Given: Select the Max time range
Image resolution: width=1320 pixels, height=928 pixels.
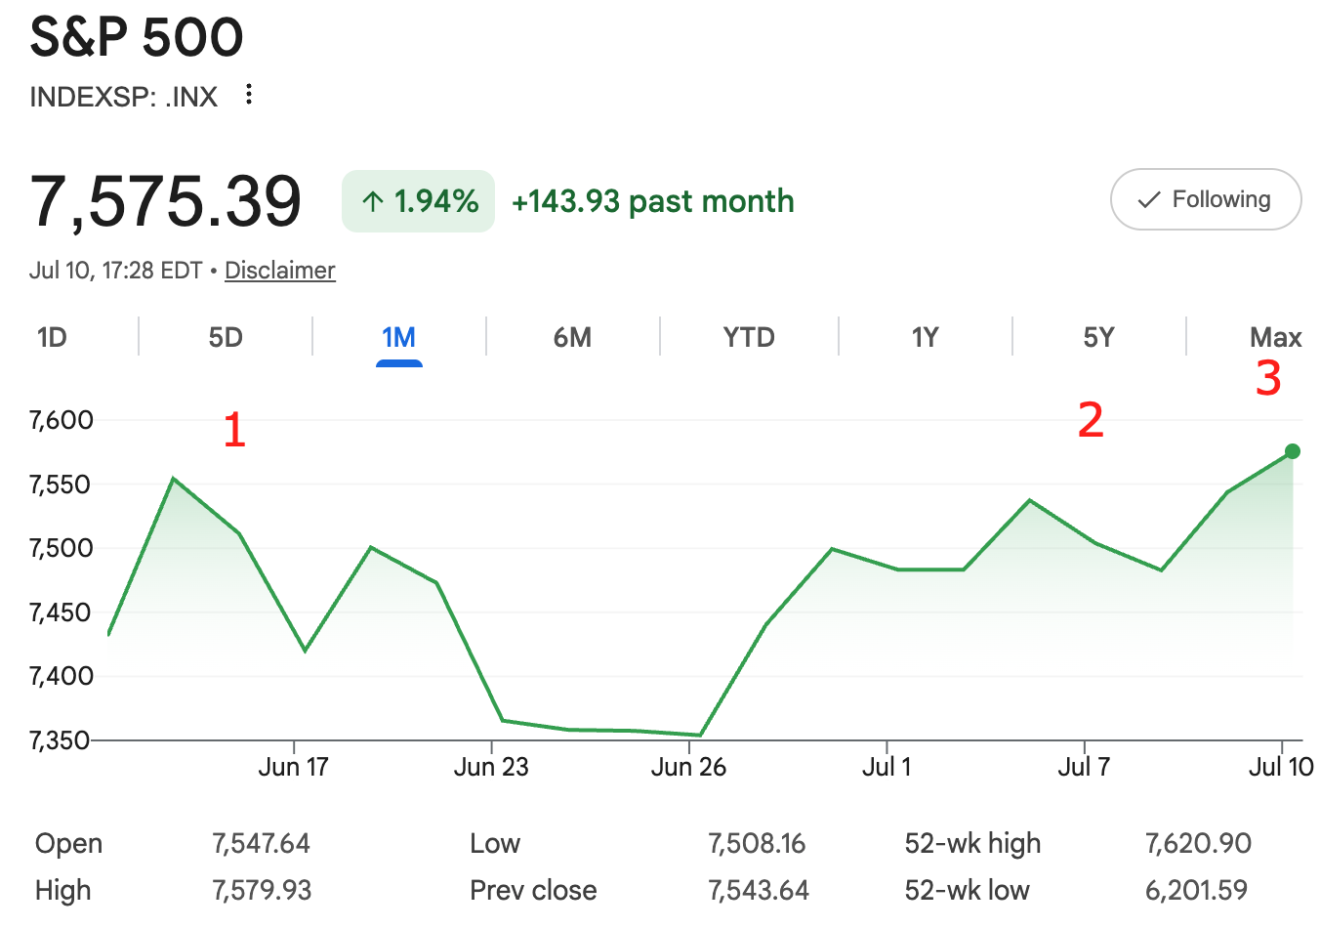Looking at the screenshot, I should [x=1276, y=338].
